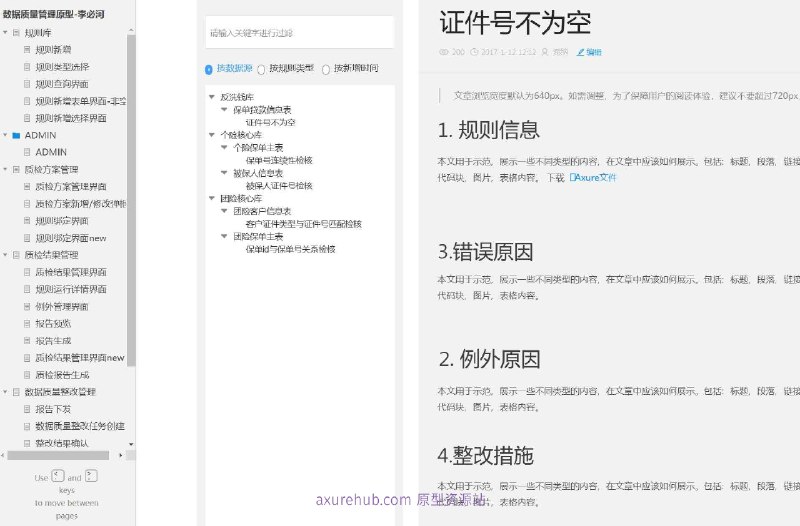
Task: Collapse the ADMIN sidebar group
Action: [5, 135]
